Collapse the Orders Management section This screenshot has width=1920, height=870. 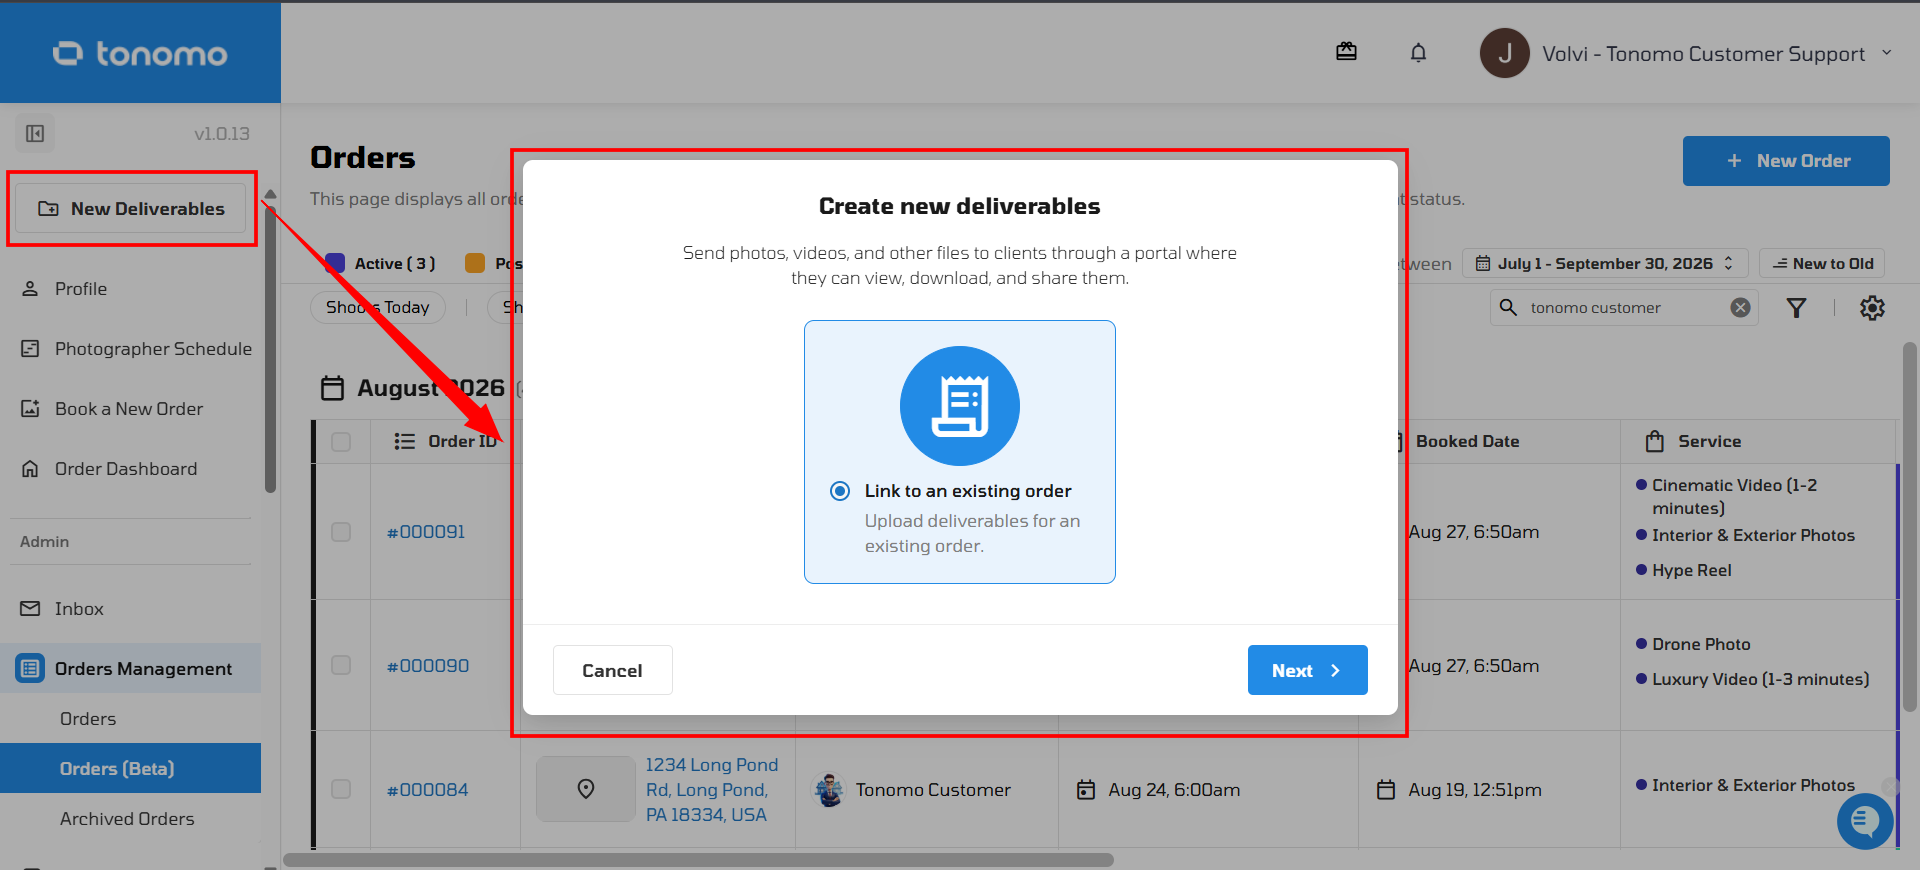pos(130,668)
